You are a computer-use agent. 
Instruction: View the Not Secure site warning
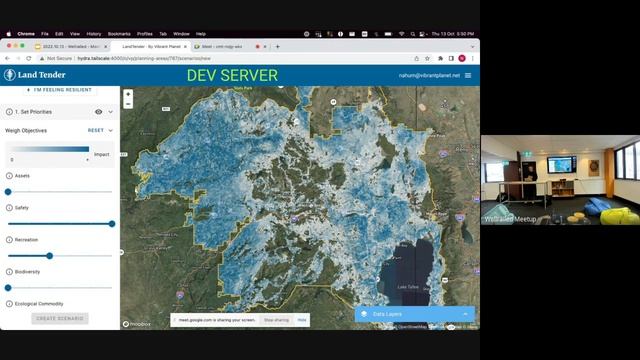(56, 58)
